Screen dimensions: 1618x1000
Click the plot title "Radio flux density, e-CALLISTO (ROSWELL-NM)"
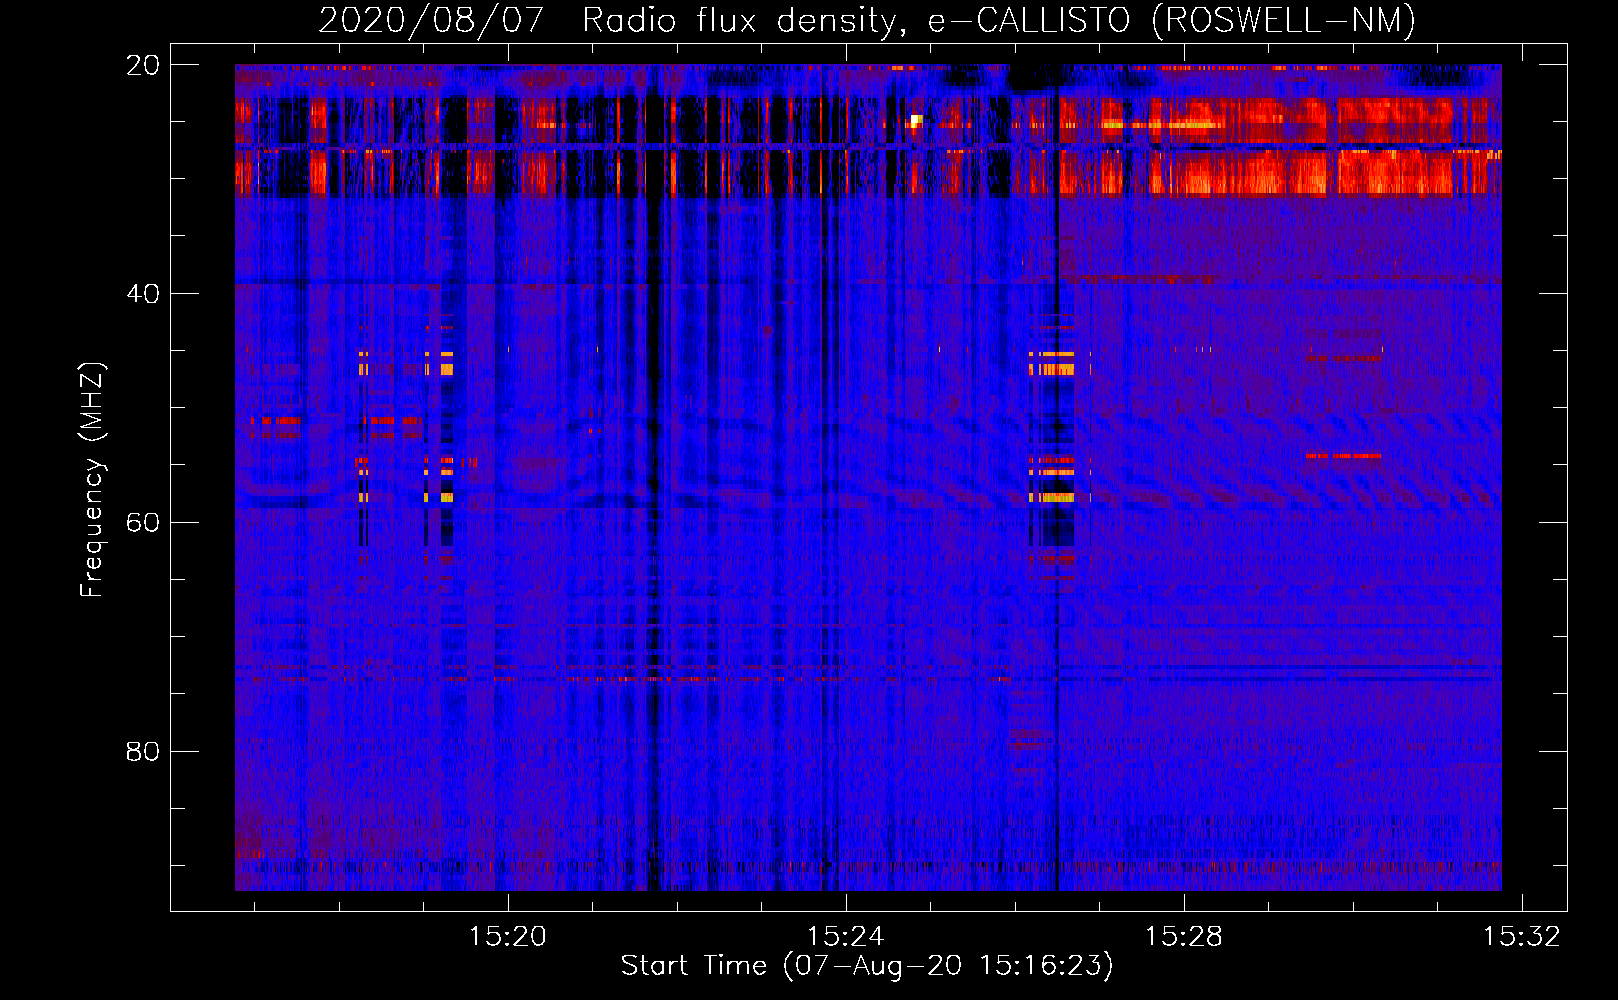[x=999, y=20]
